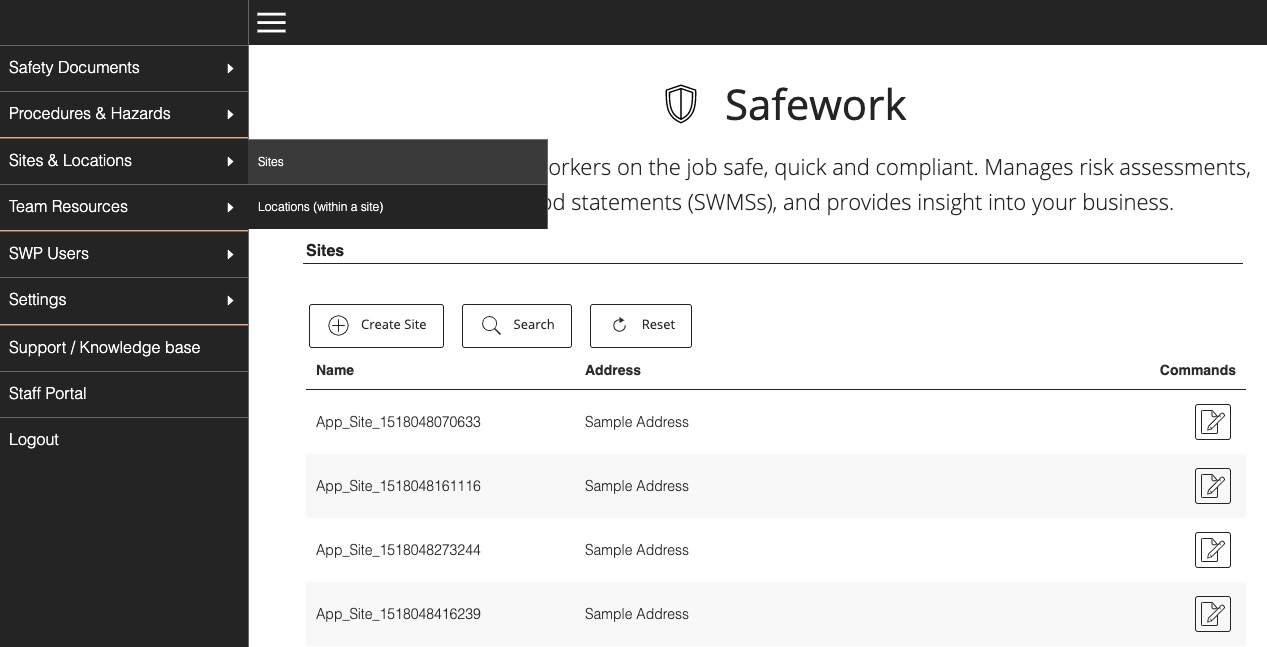Select site name App_Site_1518048070633
The height and width of the screenshot is (647, 1267).
click(398, 422)
